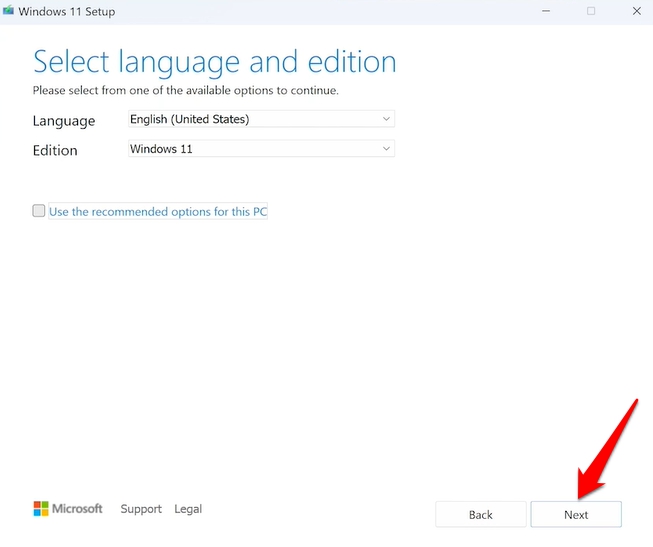The width and height of the screenshot is (653, 547).
Task: Open the Support link
Action: pyautogui.click(x=141, y=509)
